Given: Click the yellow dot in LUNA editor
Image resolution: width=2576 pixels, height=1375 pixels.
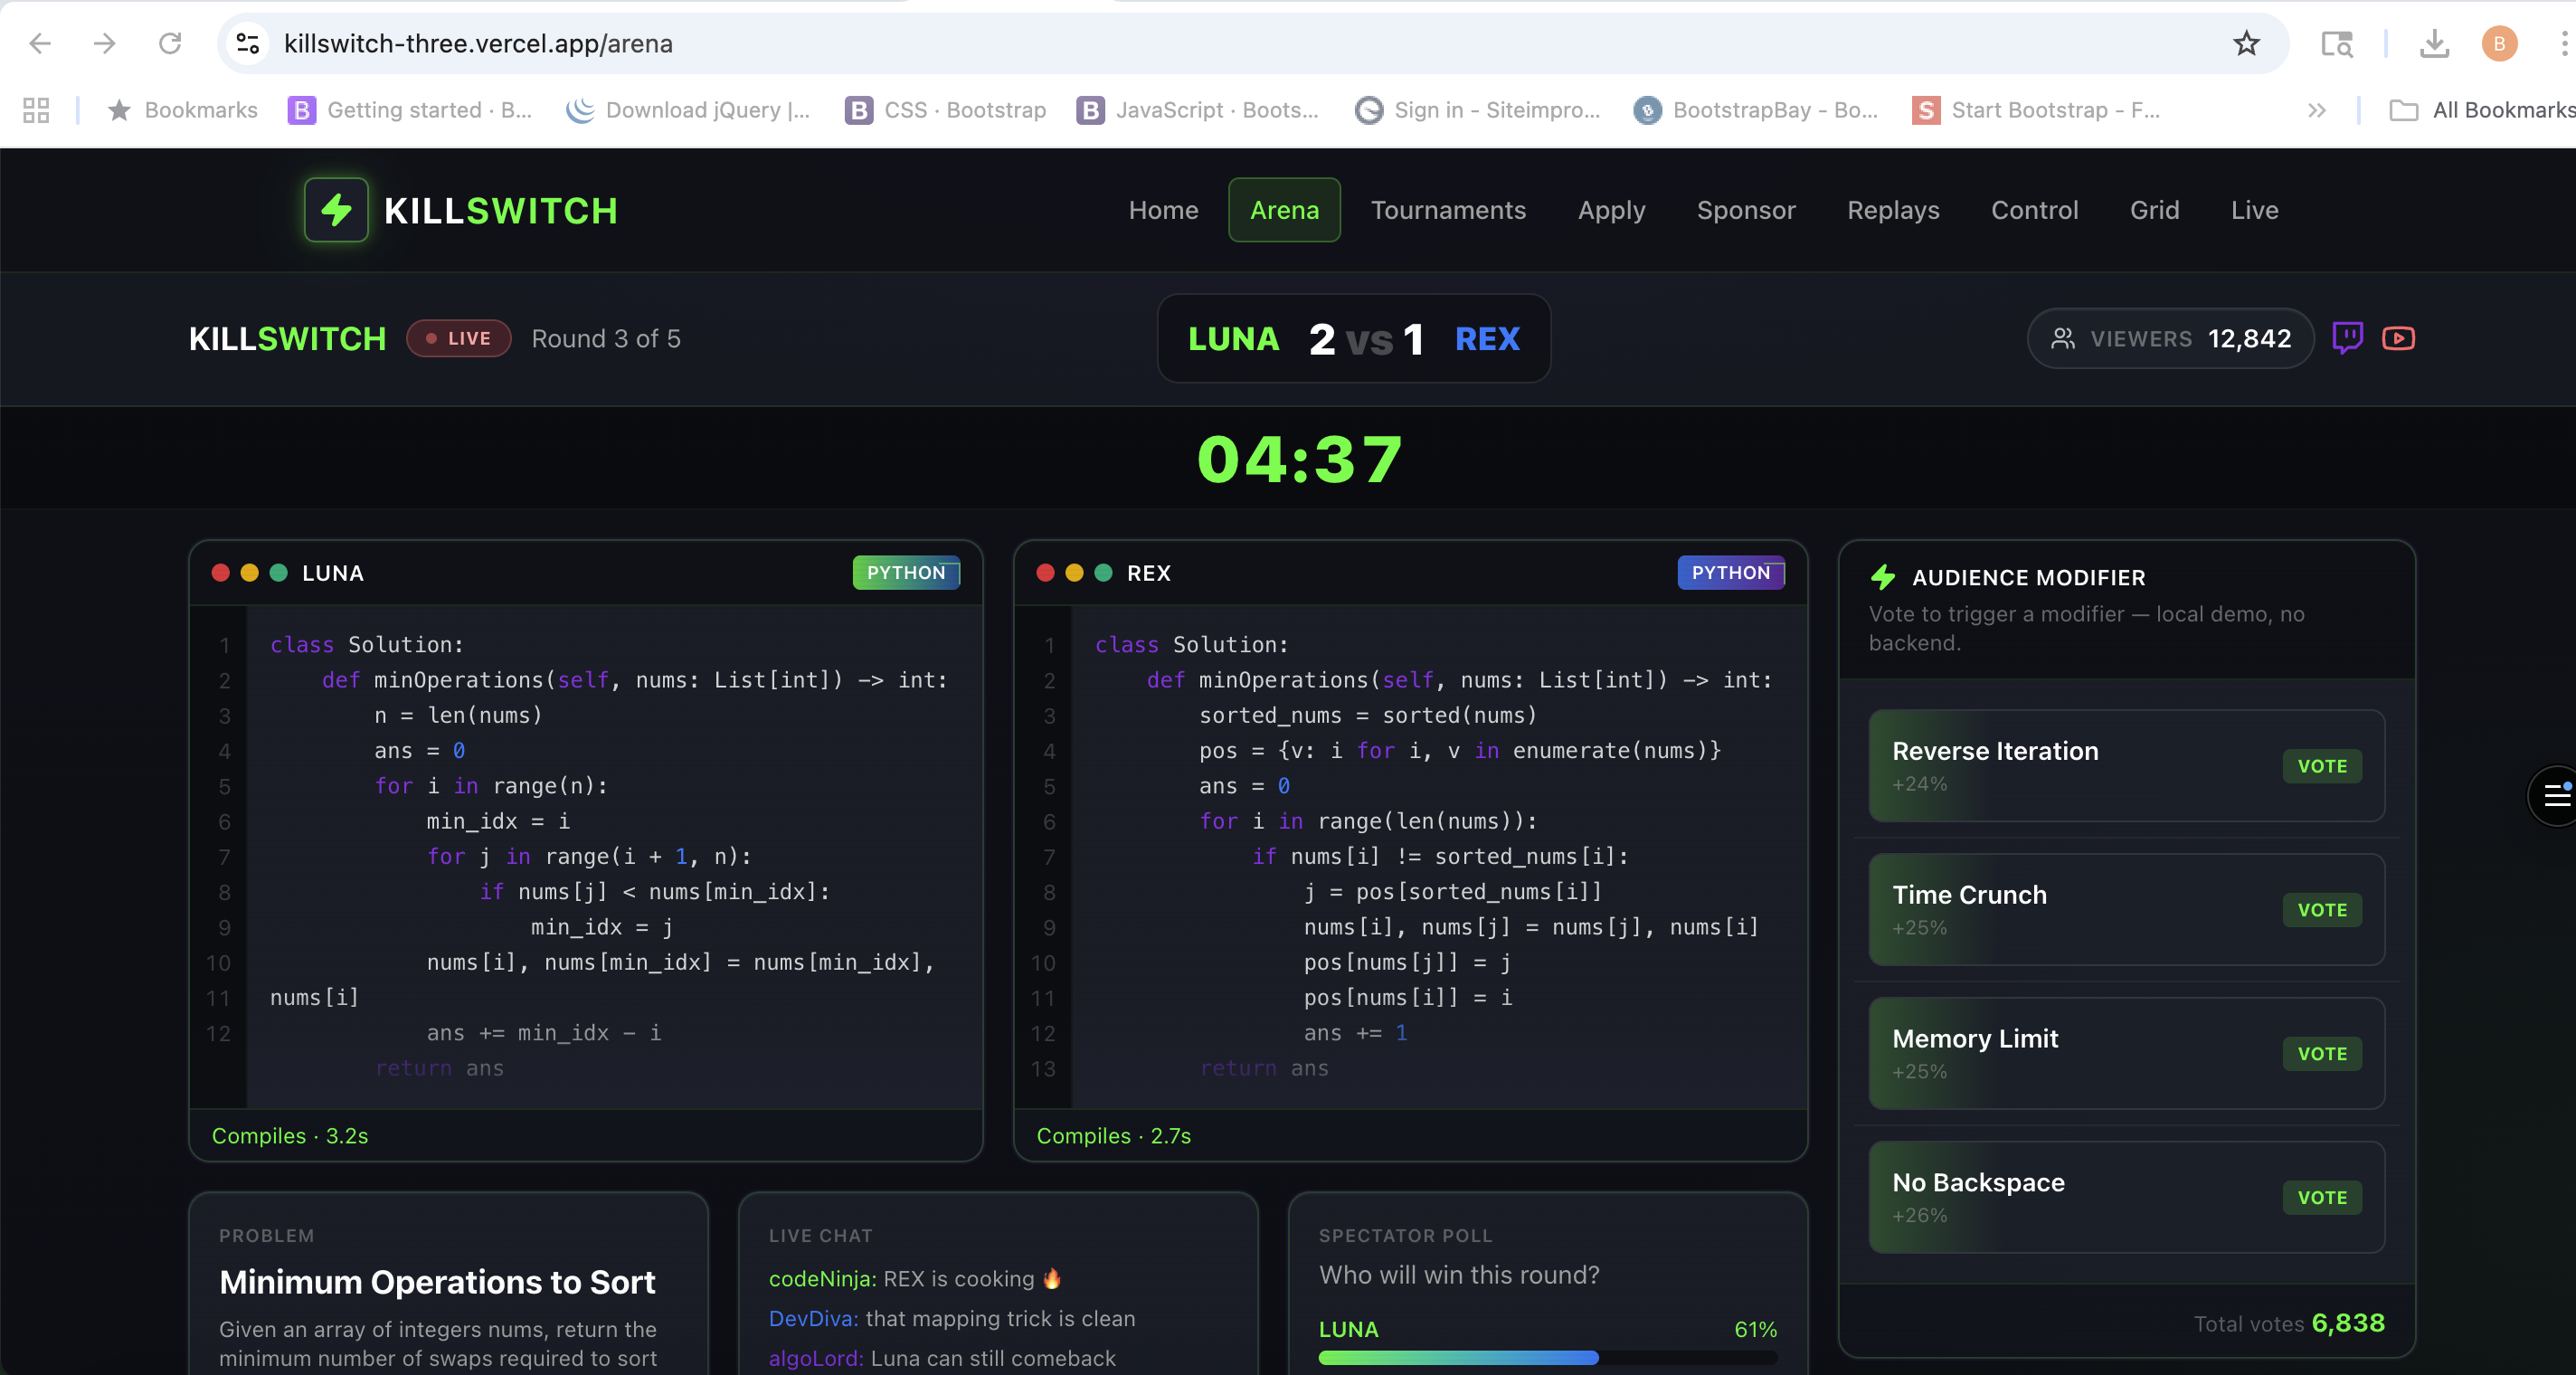Looking at the screenshot, I should pyautogui.click(x=249, y=572).
